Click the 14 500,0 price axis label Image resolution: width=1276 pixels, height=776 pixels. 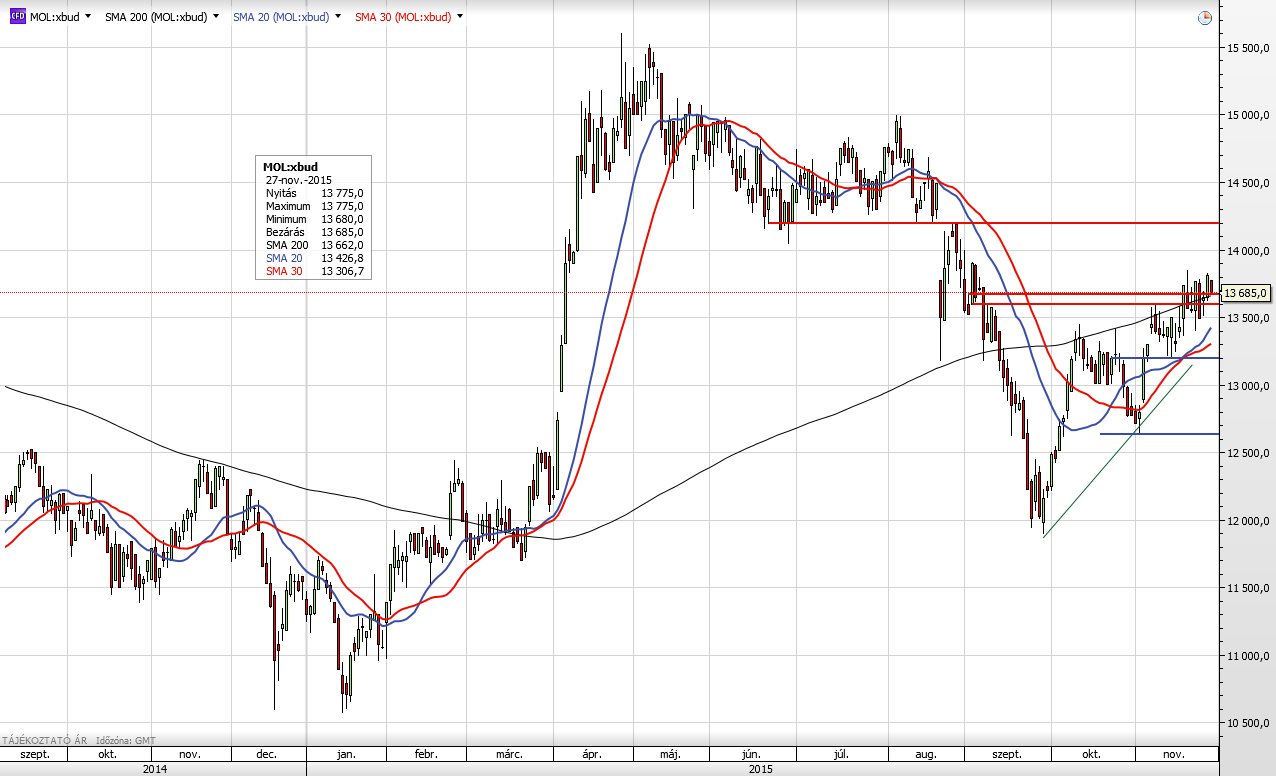point(1248,183)
